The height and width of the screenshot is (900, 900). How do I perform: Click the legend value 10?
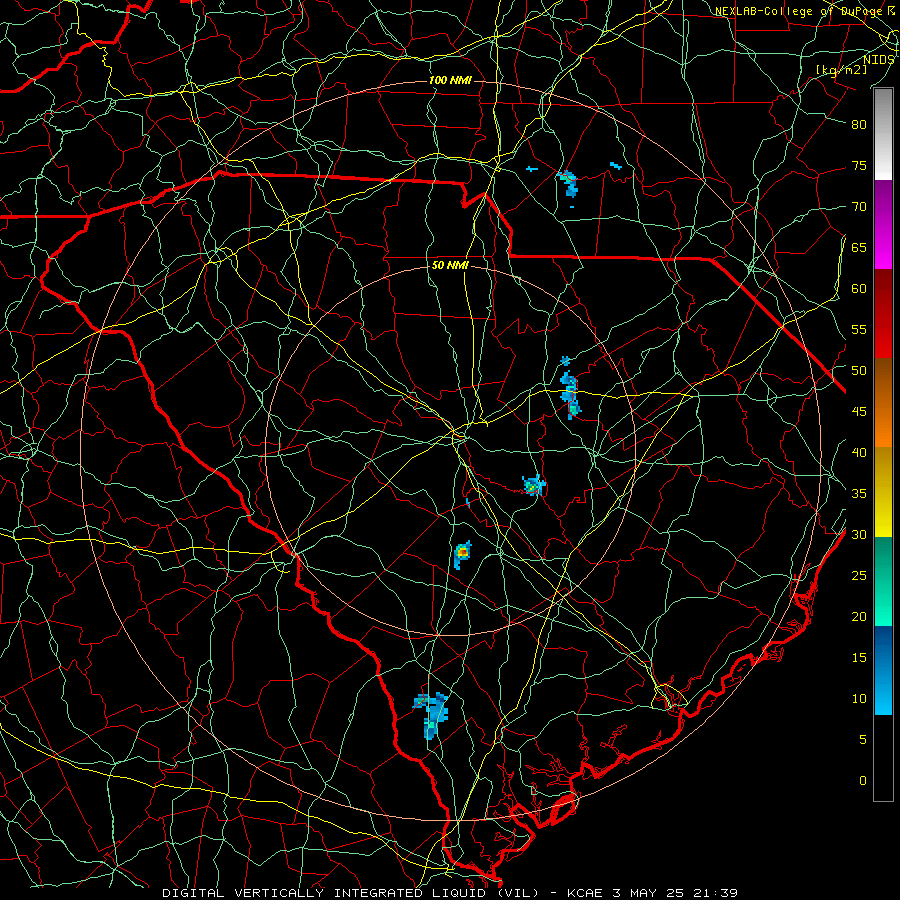(859, 699)
